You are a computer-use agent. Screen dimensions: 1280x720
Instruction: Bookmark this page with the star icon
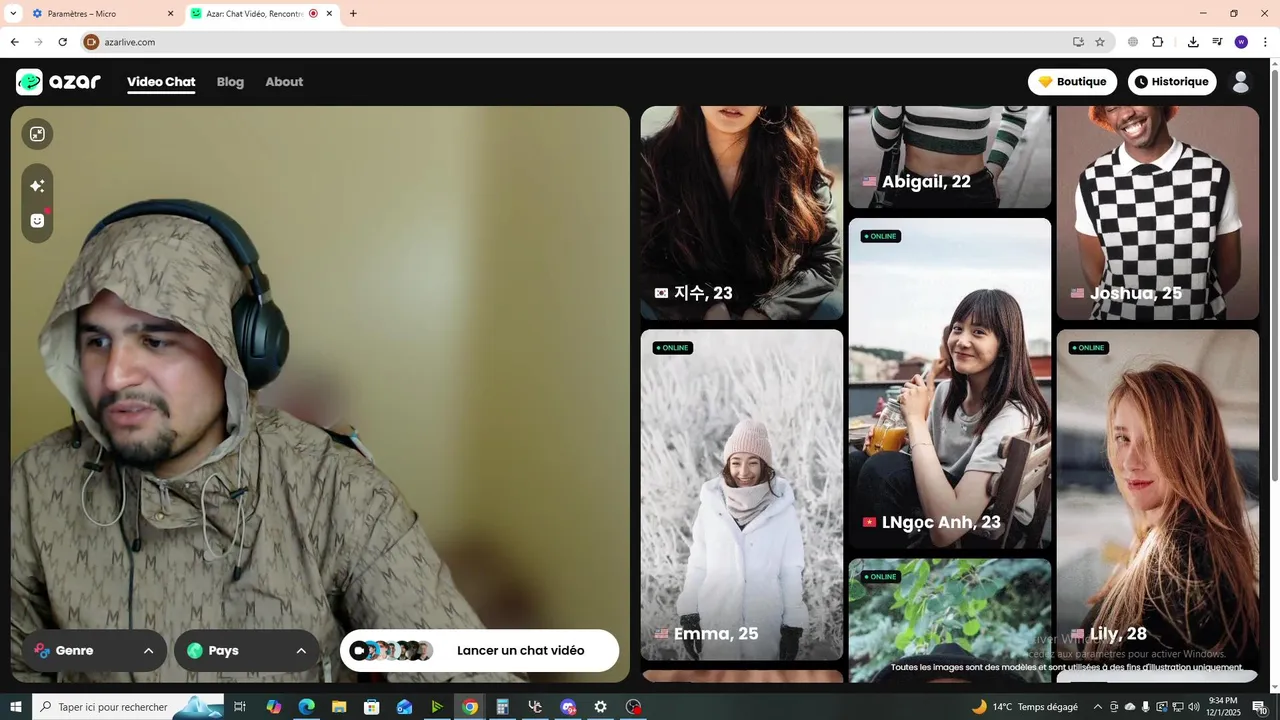pos(1100,42)
